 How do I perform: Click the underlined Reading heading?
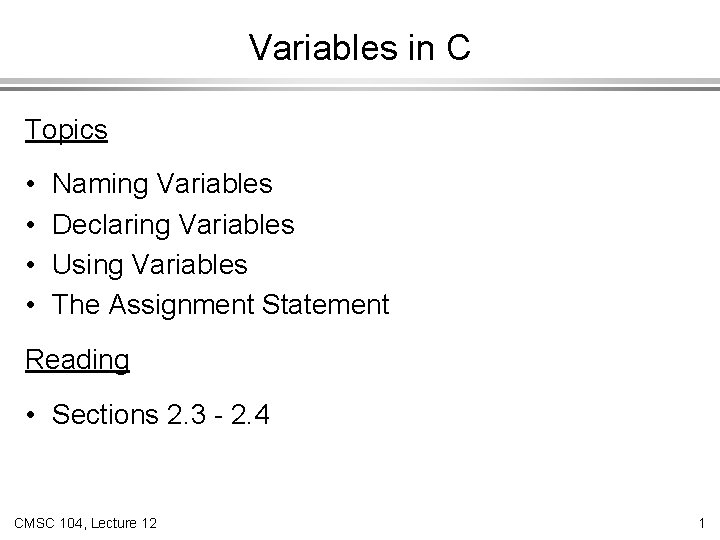pos(77,359)
